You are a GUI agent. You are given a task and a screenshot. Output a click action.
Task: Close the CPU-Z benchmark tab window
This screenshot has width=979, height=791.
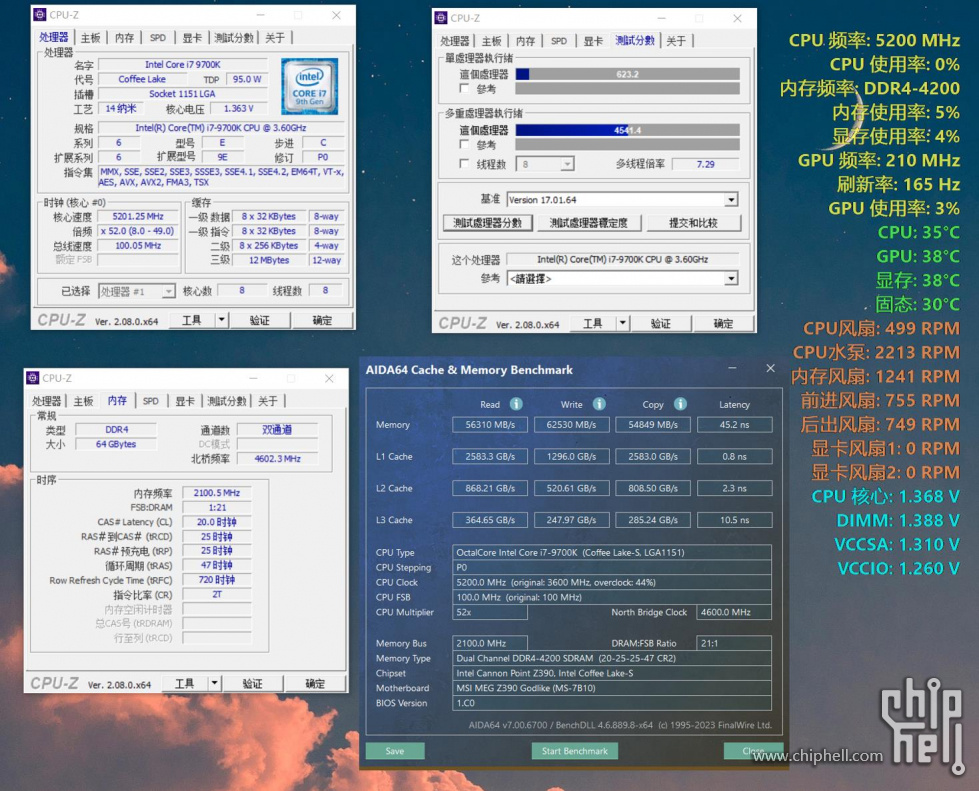point(737,18)
